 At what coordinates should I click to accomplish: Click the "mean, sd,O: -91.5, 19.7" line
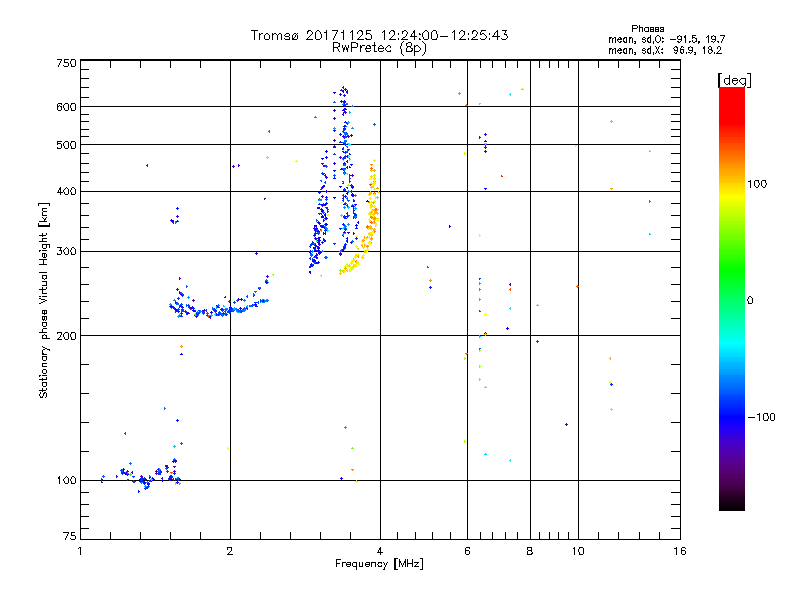tap(666, 39)
